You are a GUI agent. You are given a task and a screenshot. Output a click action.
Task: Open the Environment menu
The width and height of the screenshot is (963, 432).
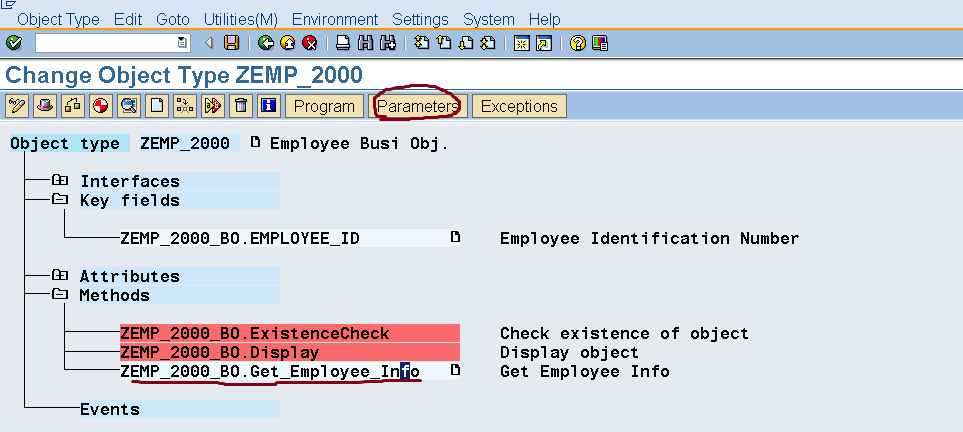click(x=335, y=20)
